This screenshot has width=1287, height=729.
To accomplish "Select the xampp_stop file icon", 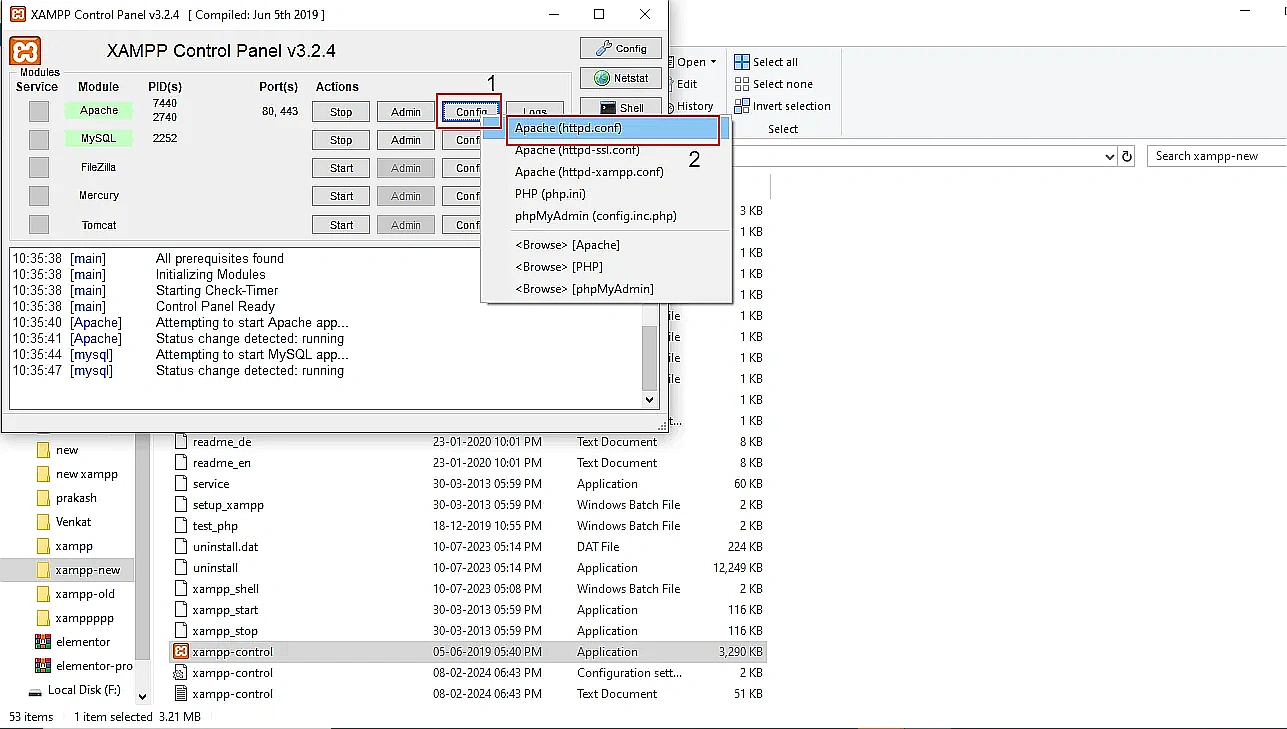I will coord(181,631).
